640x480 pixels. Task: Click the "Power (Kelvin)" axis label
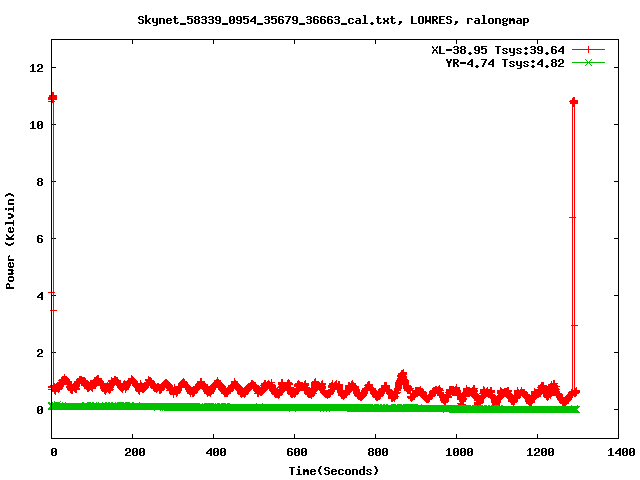coord(10,241)
